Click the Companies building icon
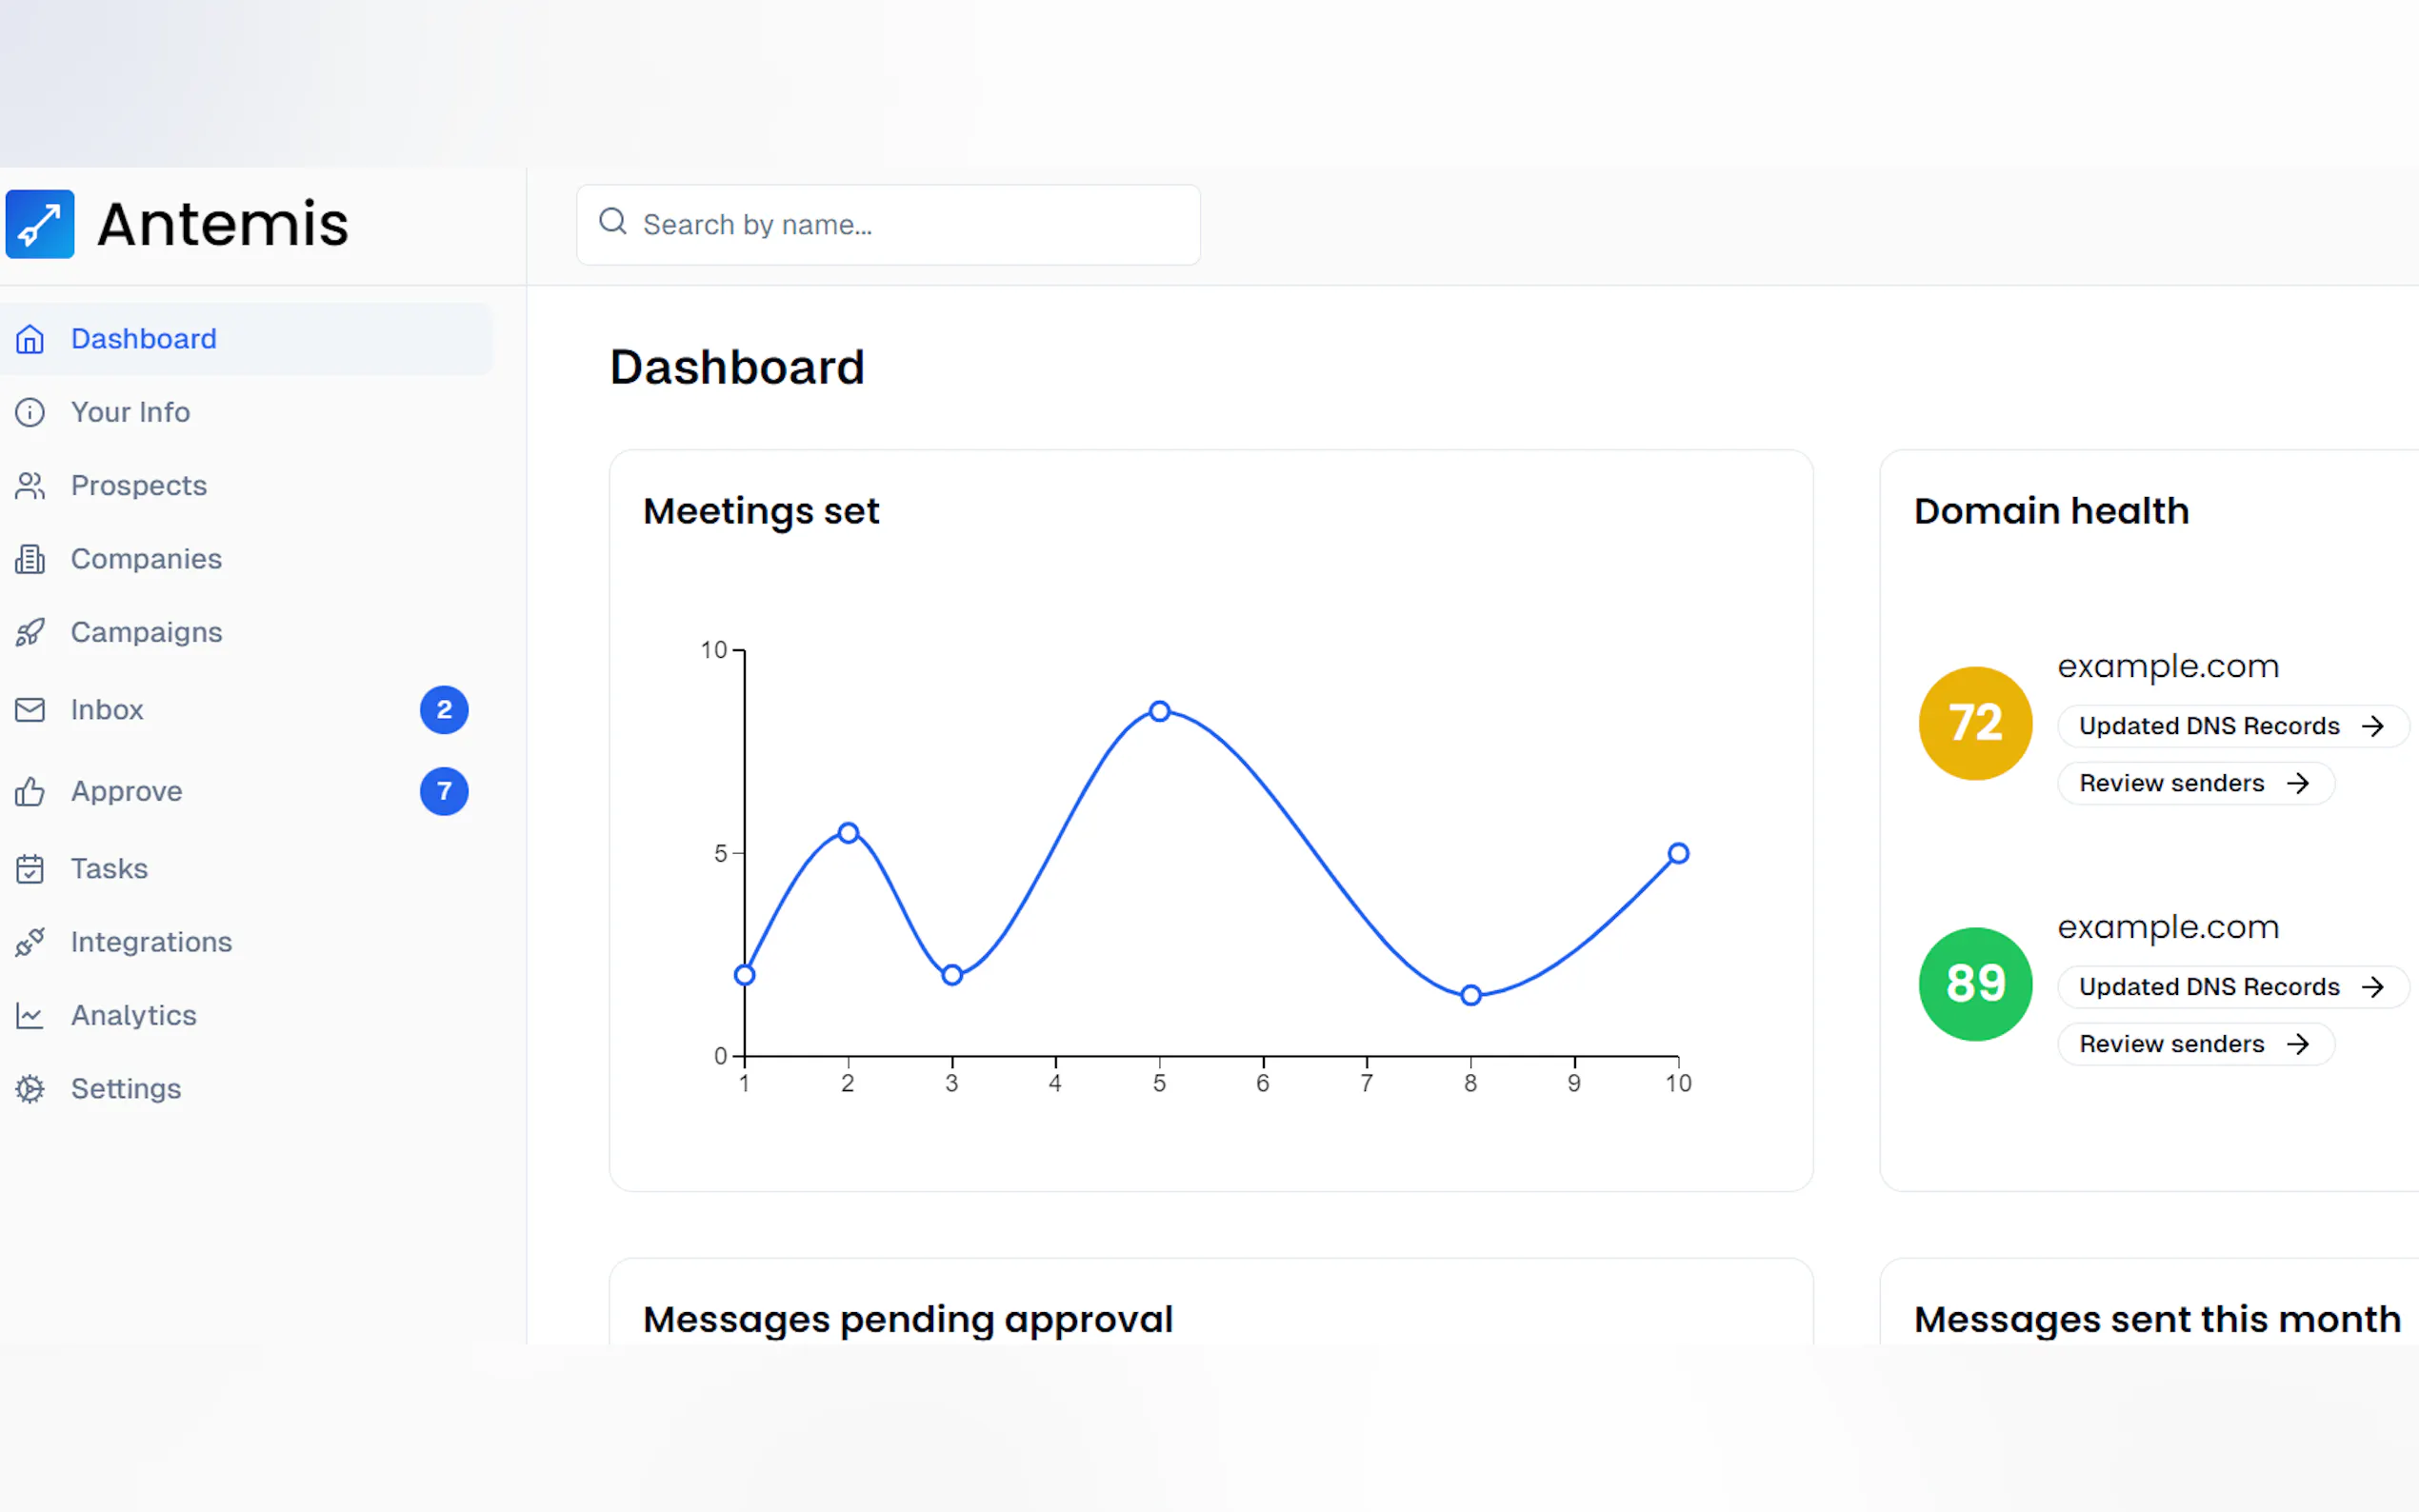 [30, 559]
